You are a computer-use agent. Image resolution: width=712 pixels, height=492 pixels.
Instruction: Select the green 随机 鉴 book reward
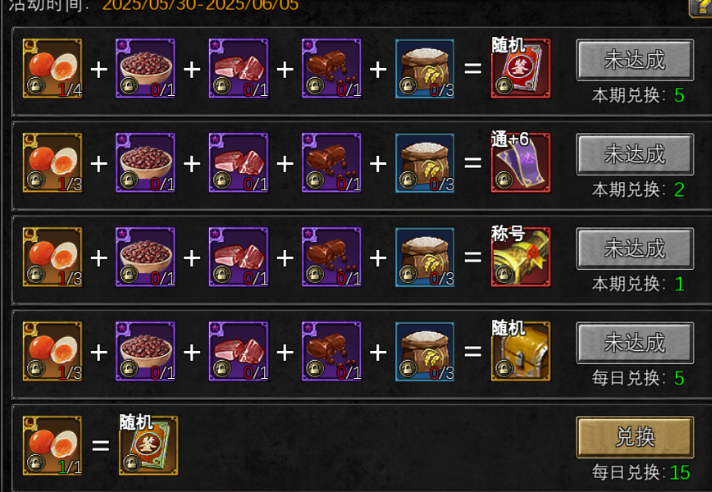click(148, 446)
